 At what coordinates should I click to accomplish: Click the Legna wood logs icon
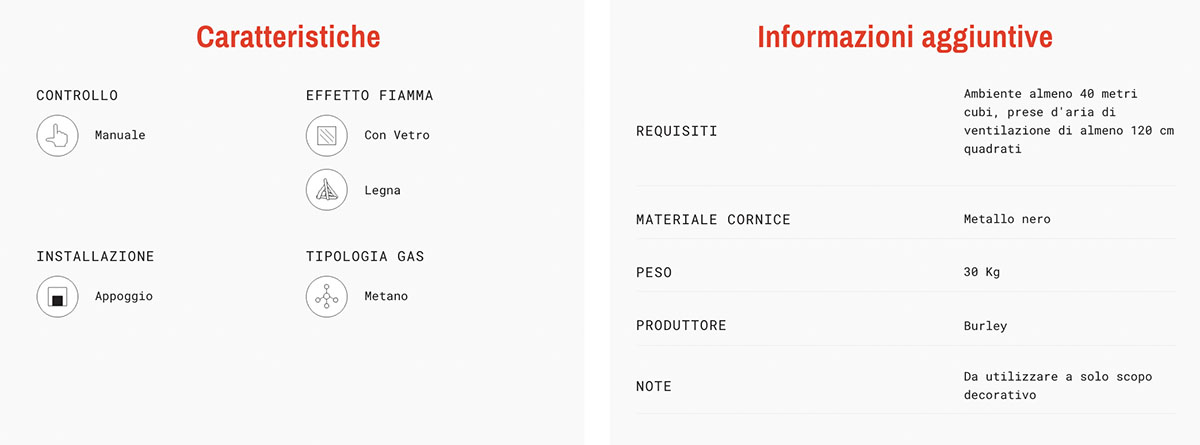(326, 190)
